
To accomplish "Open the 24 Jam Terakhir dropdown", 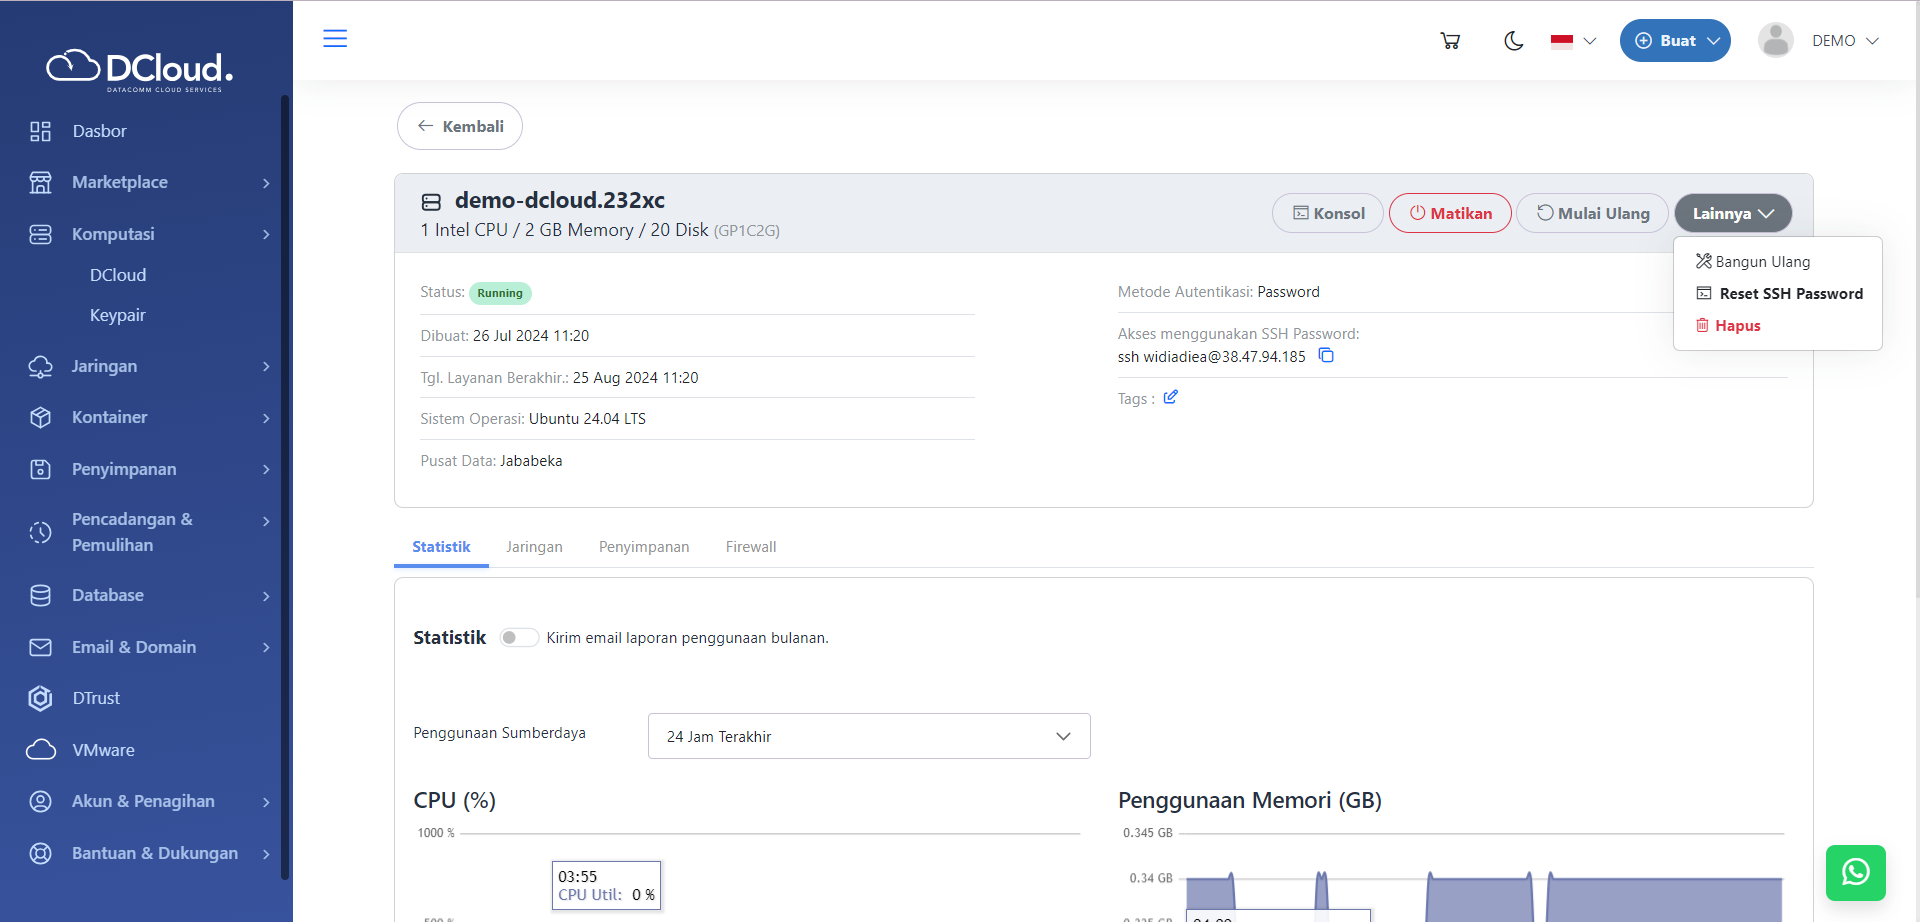I will click(x=868, y=736).
